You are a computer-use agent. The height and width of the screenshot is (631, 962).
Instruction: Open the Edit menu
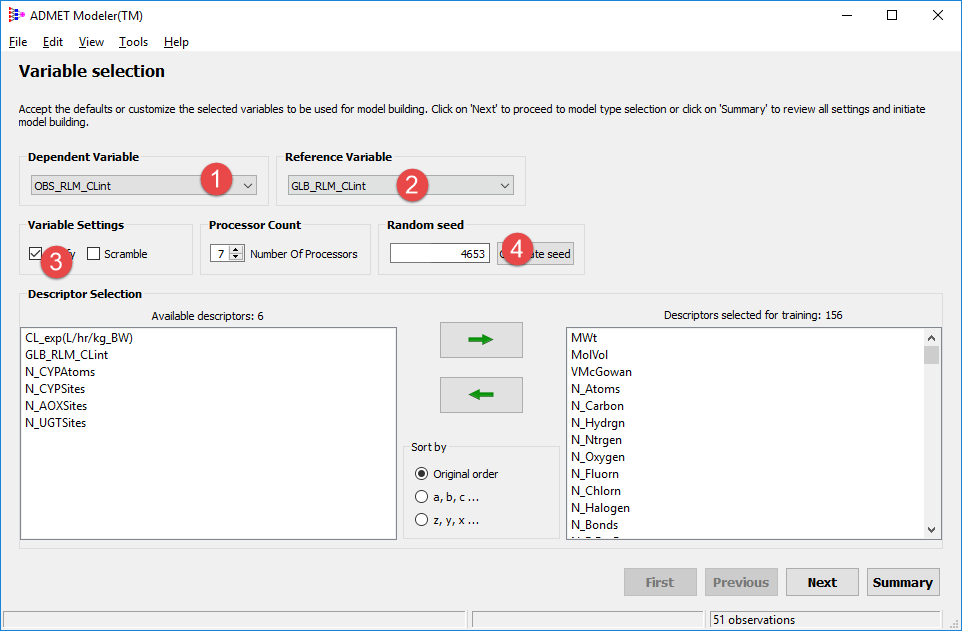(x=53, y=42)
